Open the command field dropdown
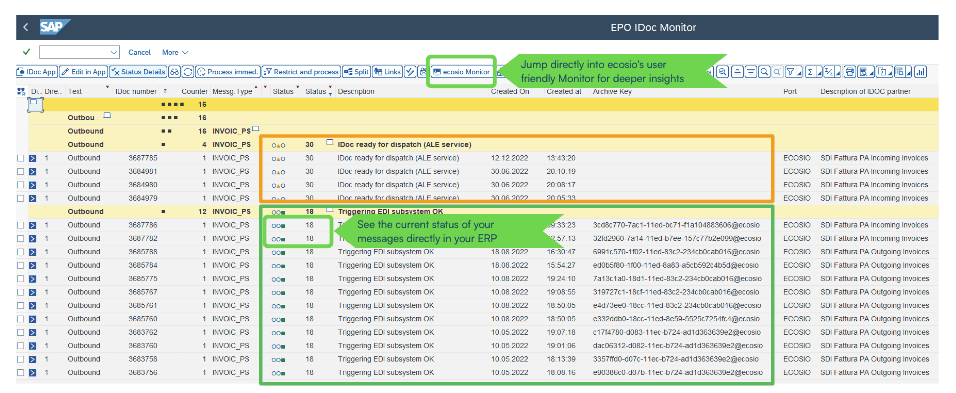 (113, 52)
